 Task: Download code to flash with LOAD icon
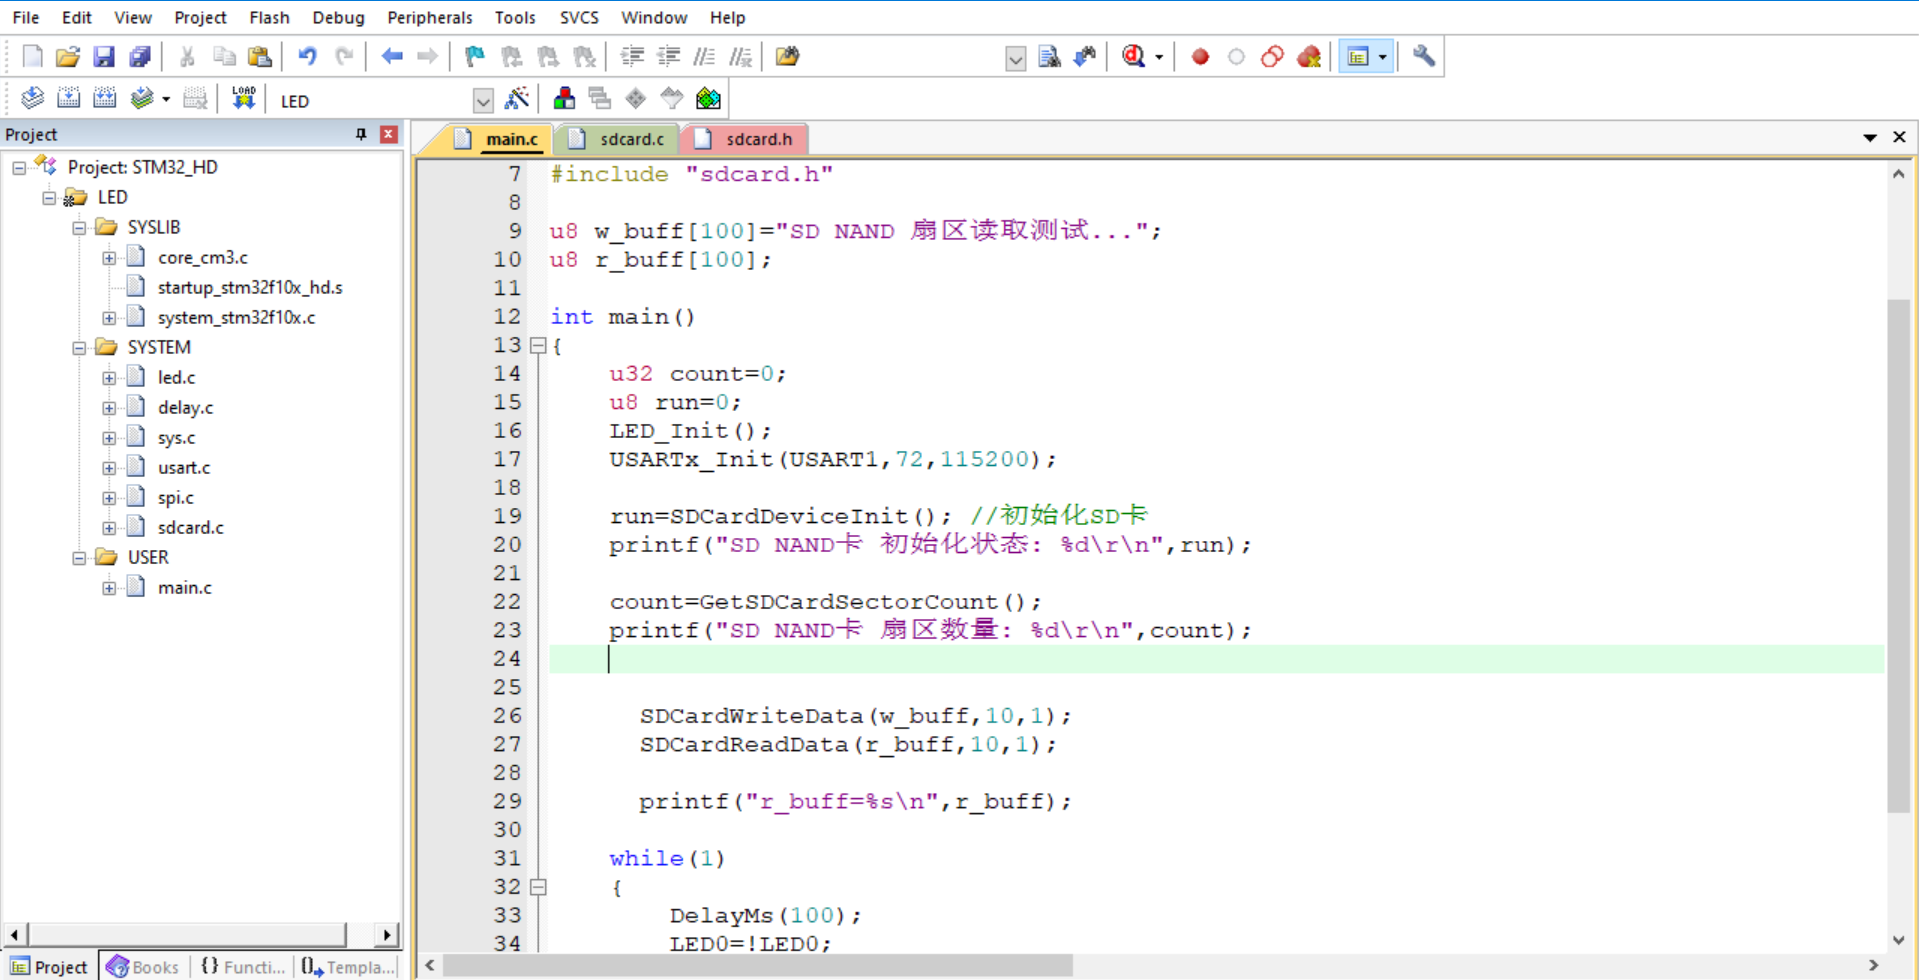[243, 99]
